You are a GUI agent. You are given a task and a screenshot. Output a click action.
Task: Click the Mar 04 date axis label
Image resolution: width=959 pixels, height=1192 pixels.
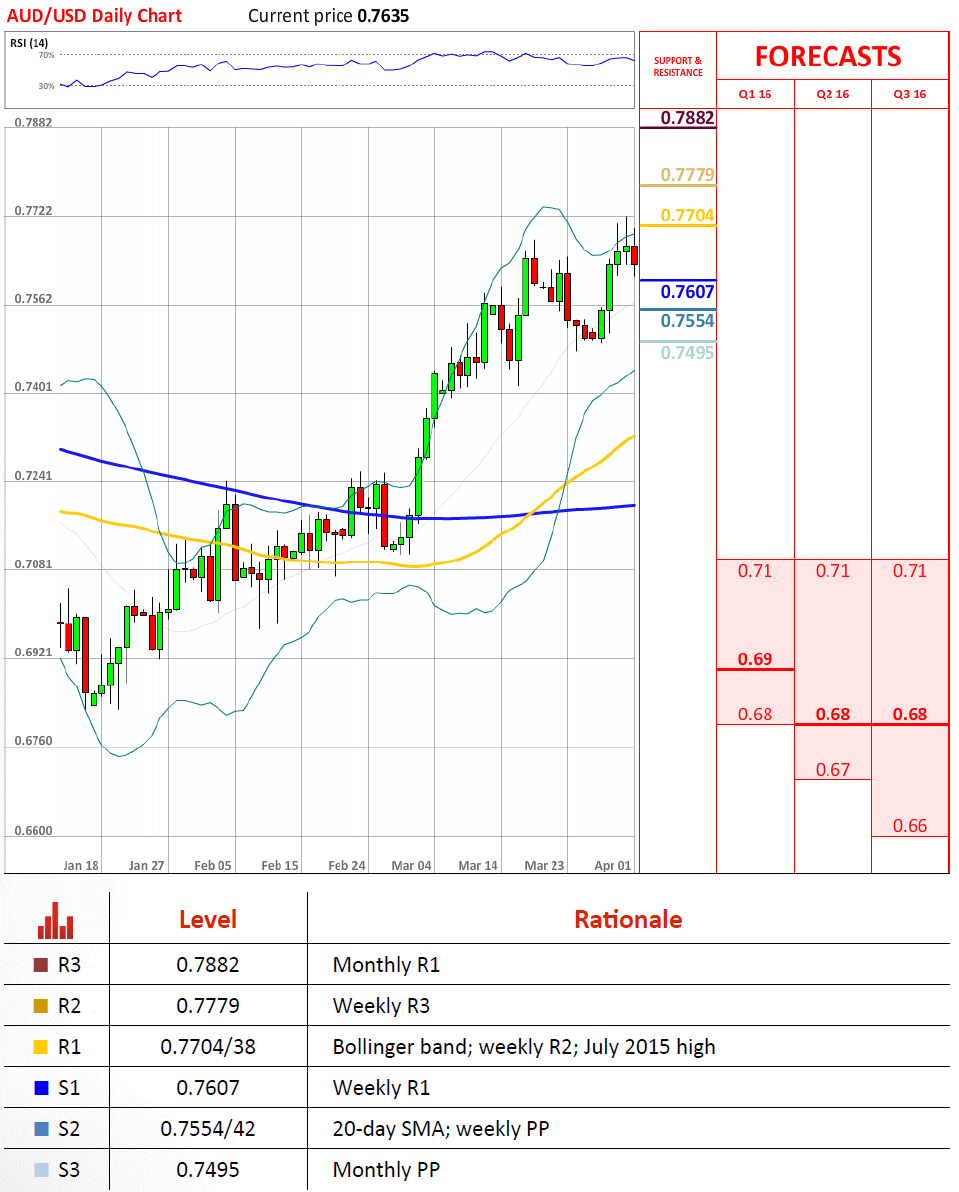point(411,866)
